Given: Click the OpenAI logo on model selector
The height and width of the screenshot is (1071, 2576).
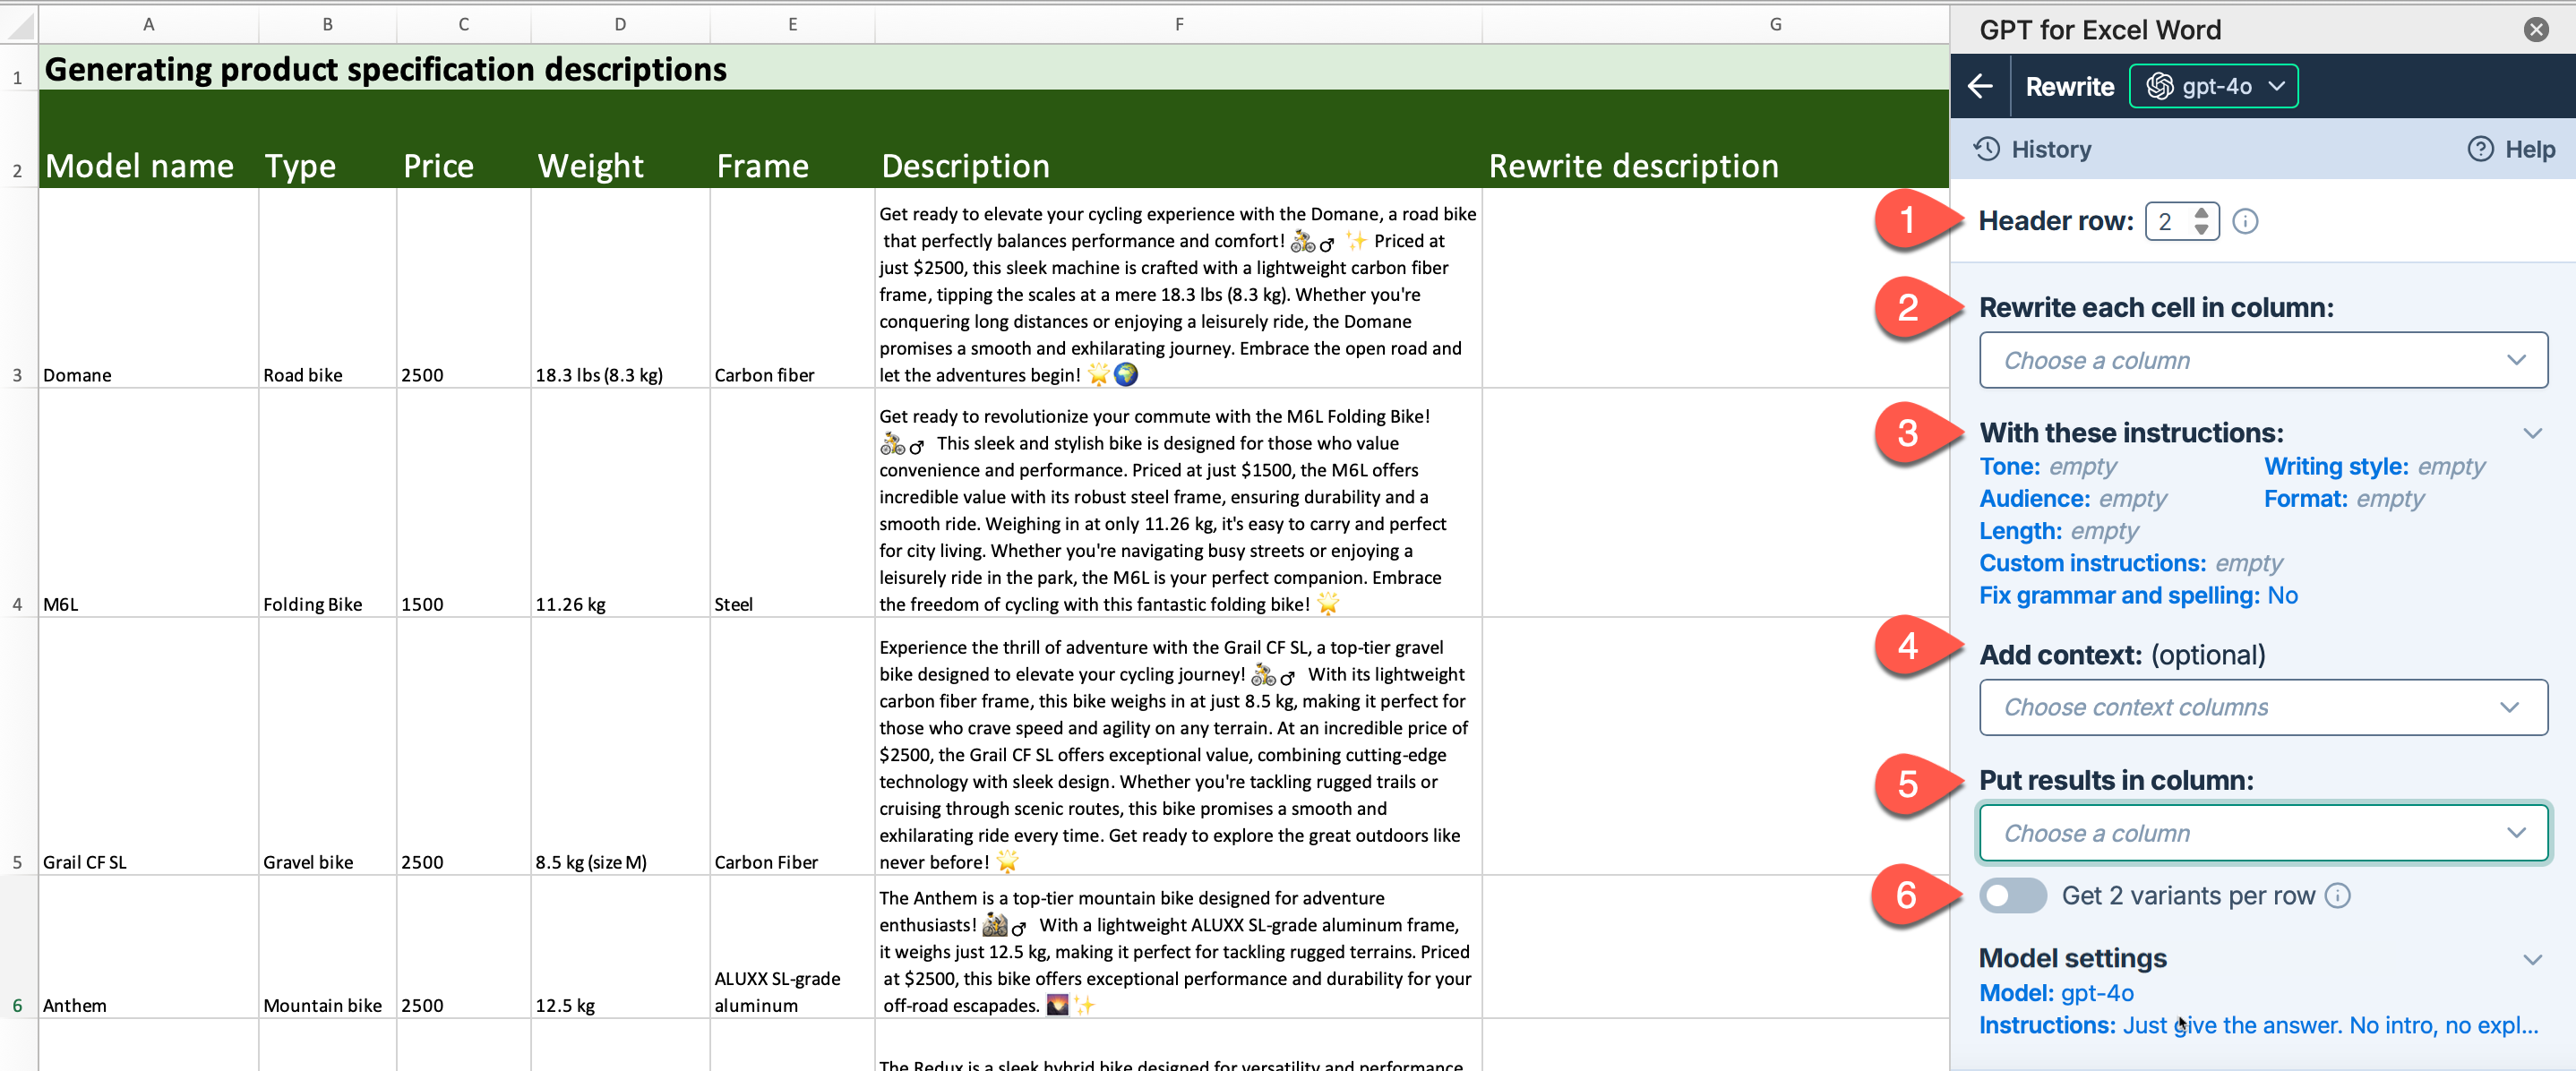Looking at the screenshot, I should pyautogui.click(x=2159, y=86).
